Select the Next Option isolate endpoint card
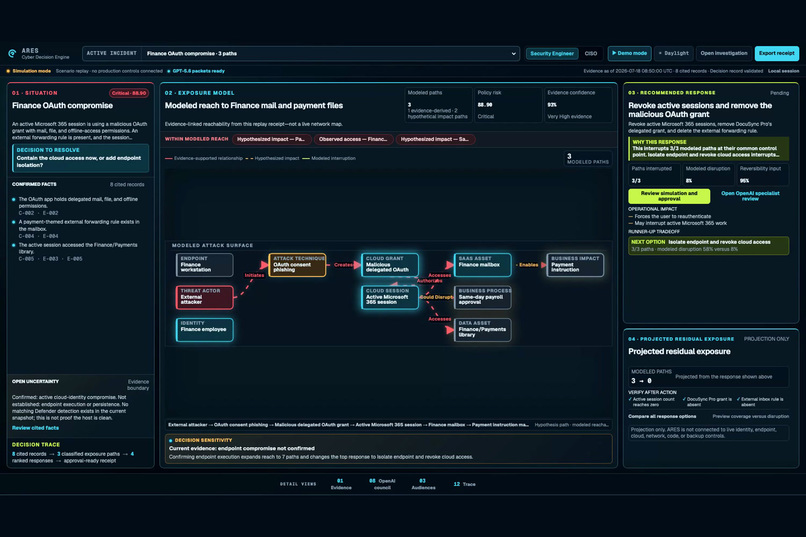 point(708,246)
